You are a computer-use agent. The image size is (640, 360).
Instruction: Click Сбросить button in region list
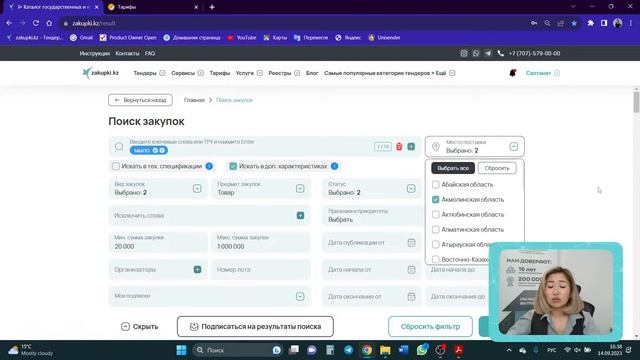point(497,168)
